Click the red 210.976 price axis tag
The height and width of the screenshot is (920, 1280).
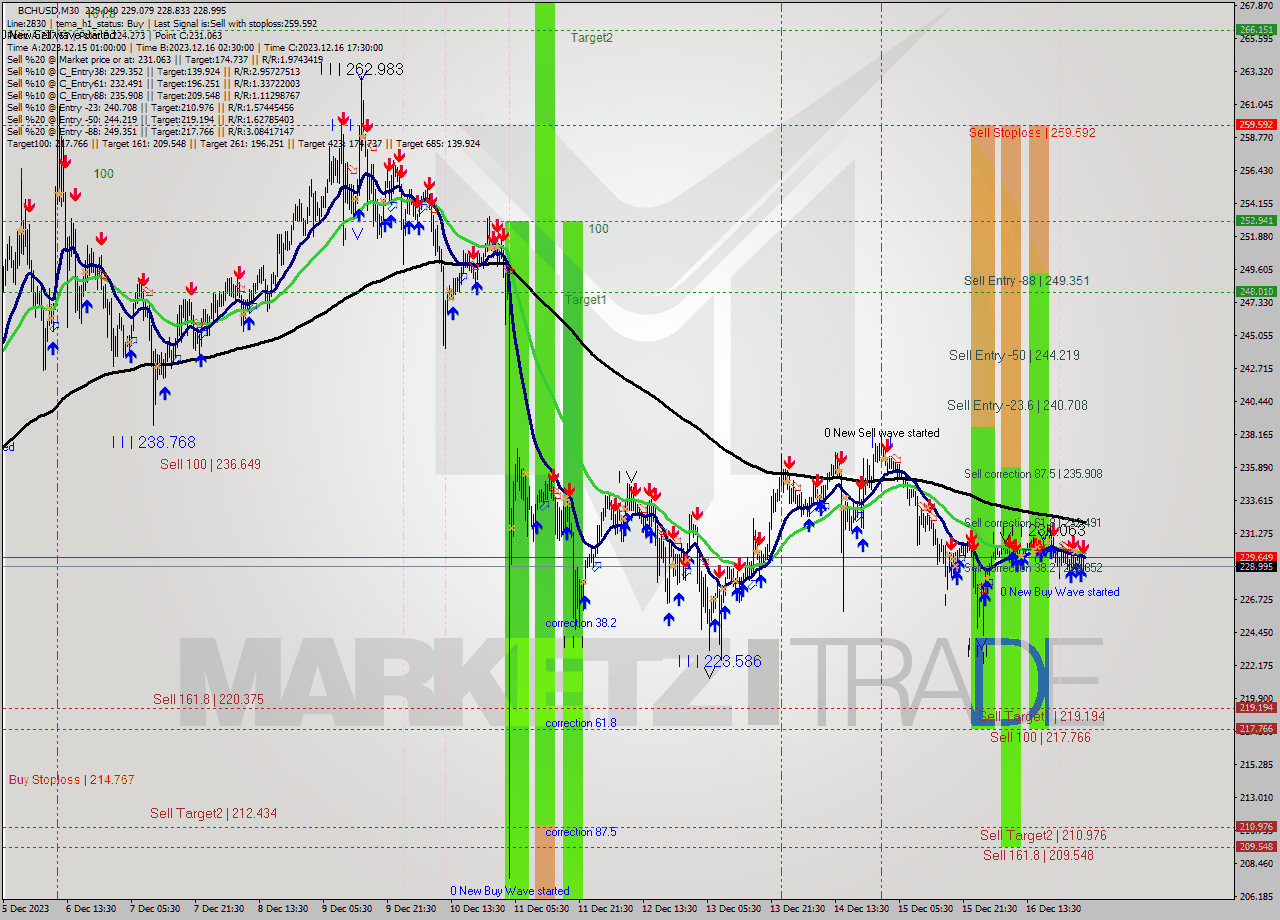1256,827
